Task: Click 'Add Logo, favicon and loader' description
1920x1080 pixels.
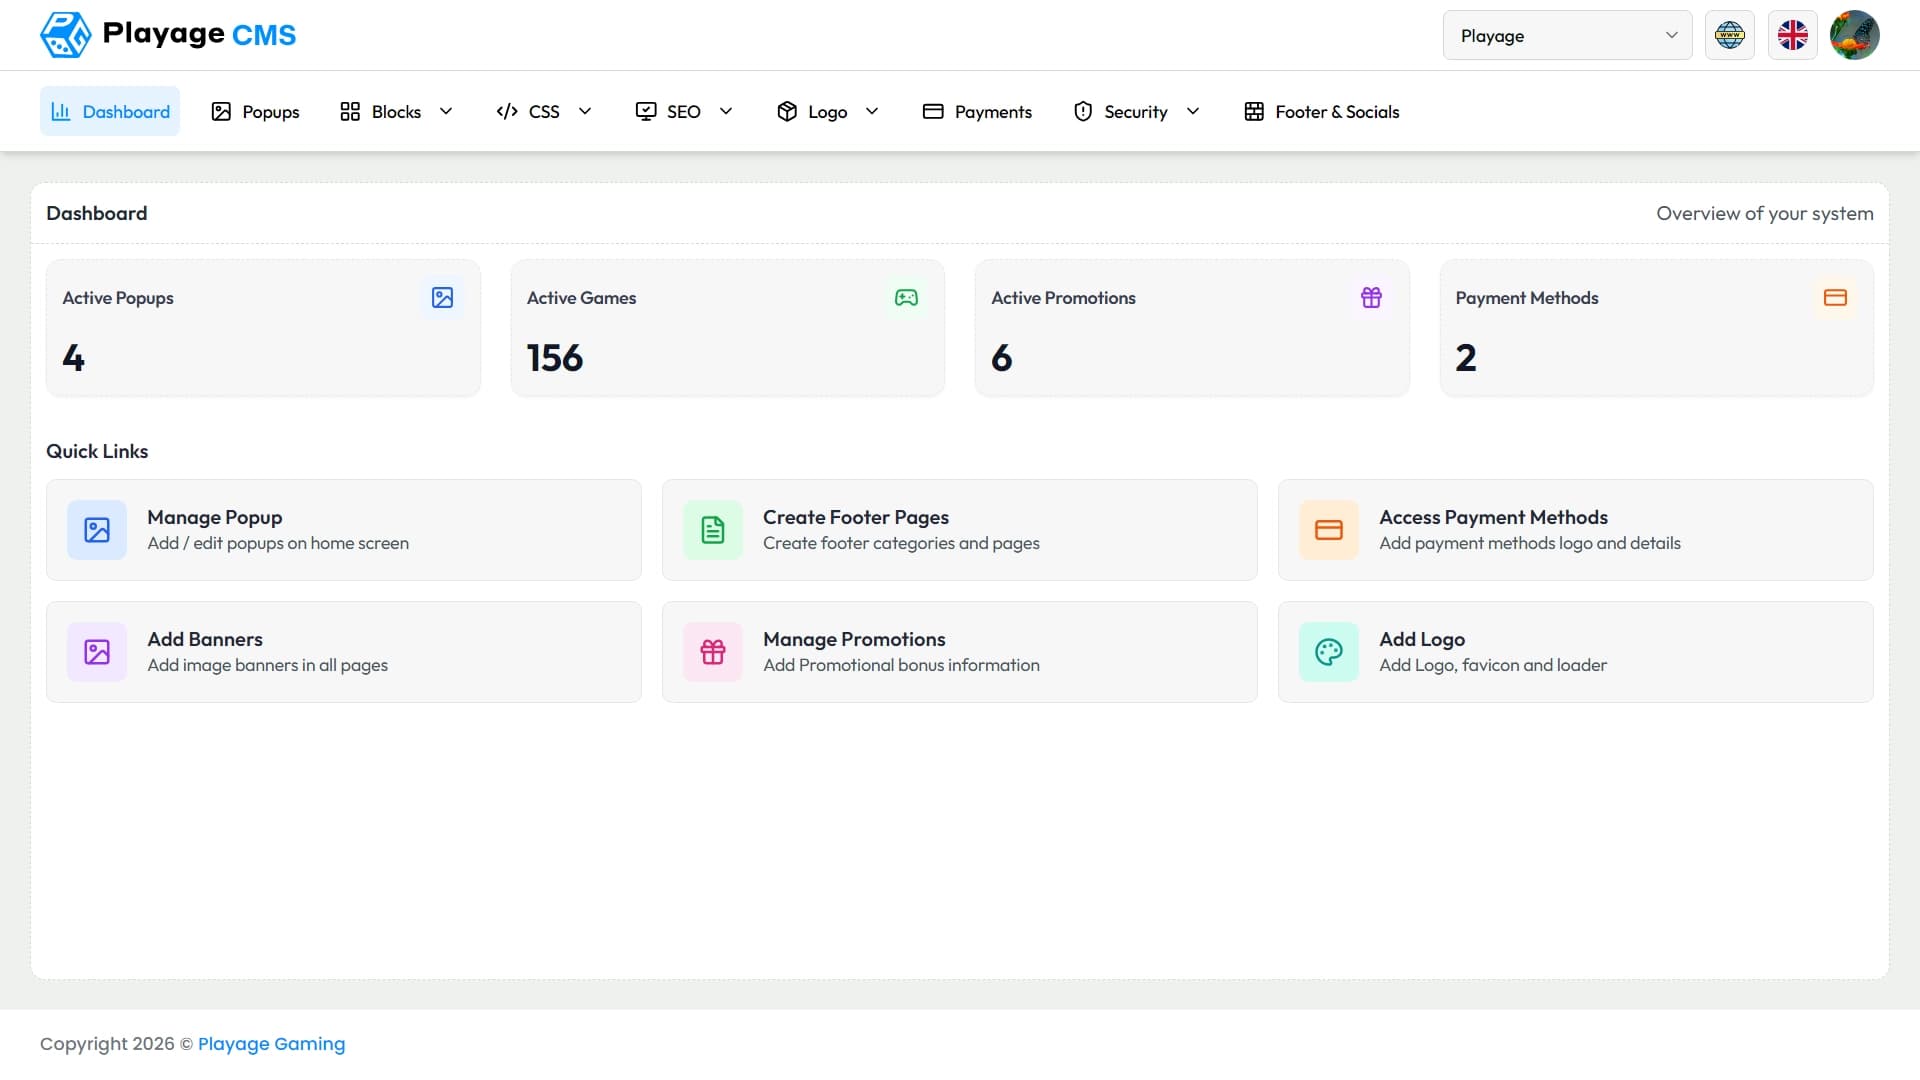Action: coord(1493,665)
